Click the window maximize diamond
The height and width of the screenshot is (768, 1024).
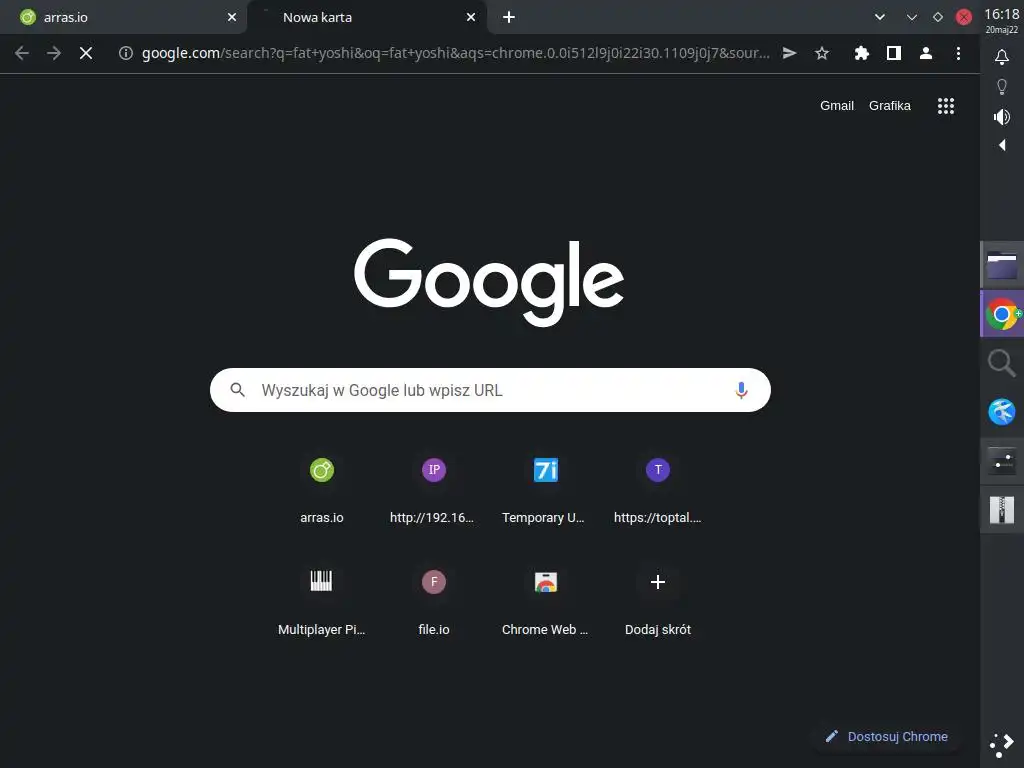[938, 18]
